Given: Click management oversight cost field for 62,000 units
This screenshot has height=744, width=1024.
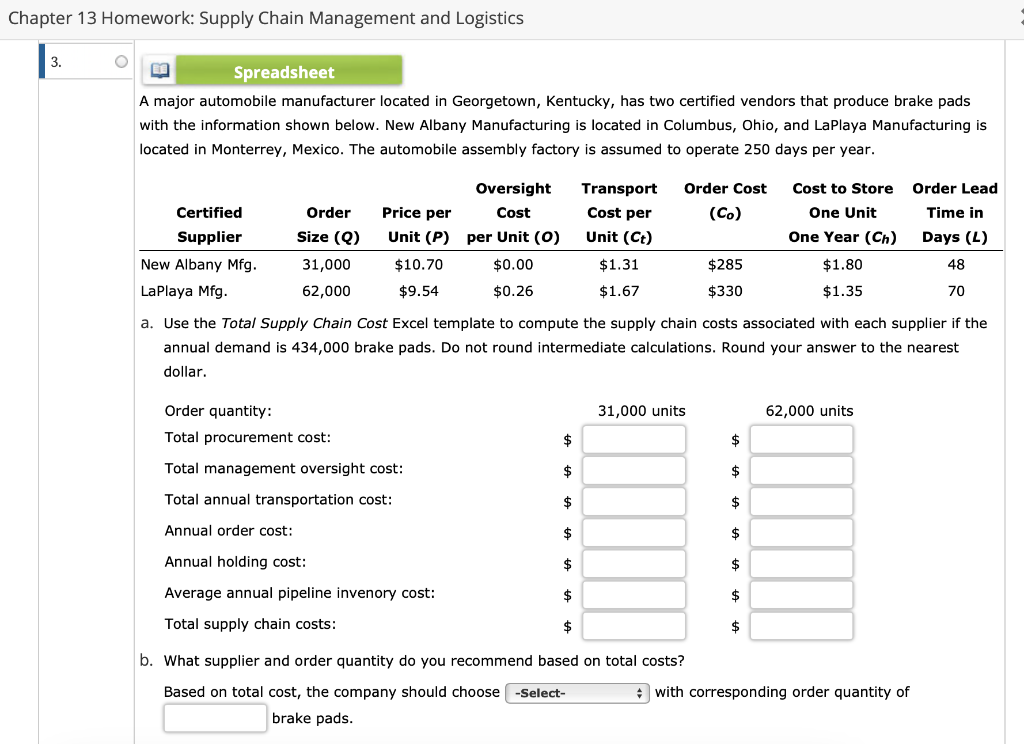Looking at the screenshot, I should [x=801, y=469].
